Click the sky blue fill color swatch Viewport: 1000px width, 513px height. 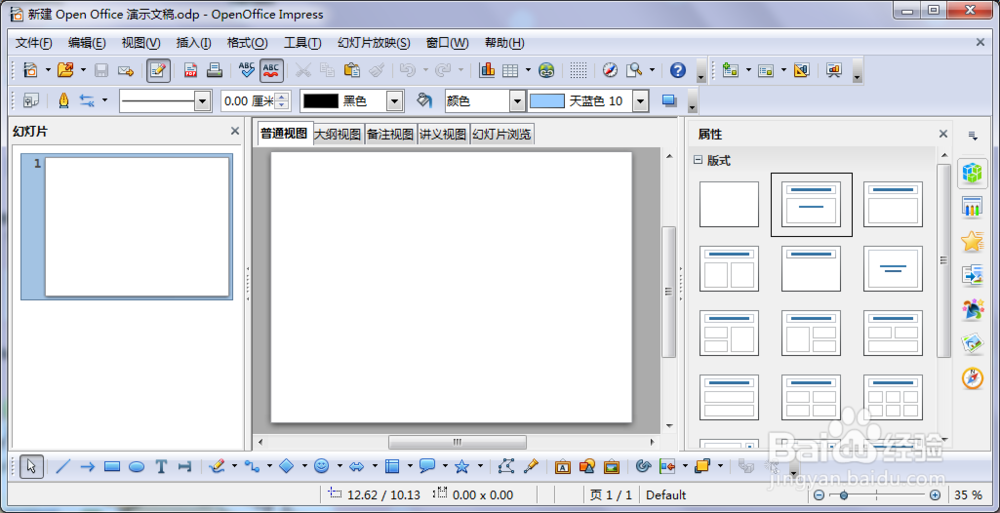click(x=547, y=101)
